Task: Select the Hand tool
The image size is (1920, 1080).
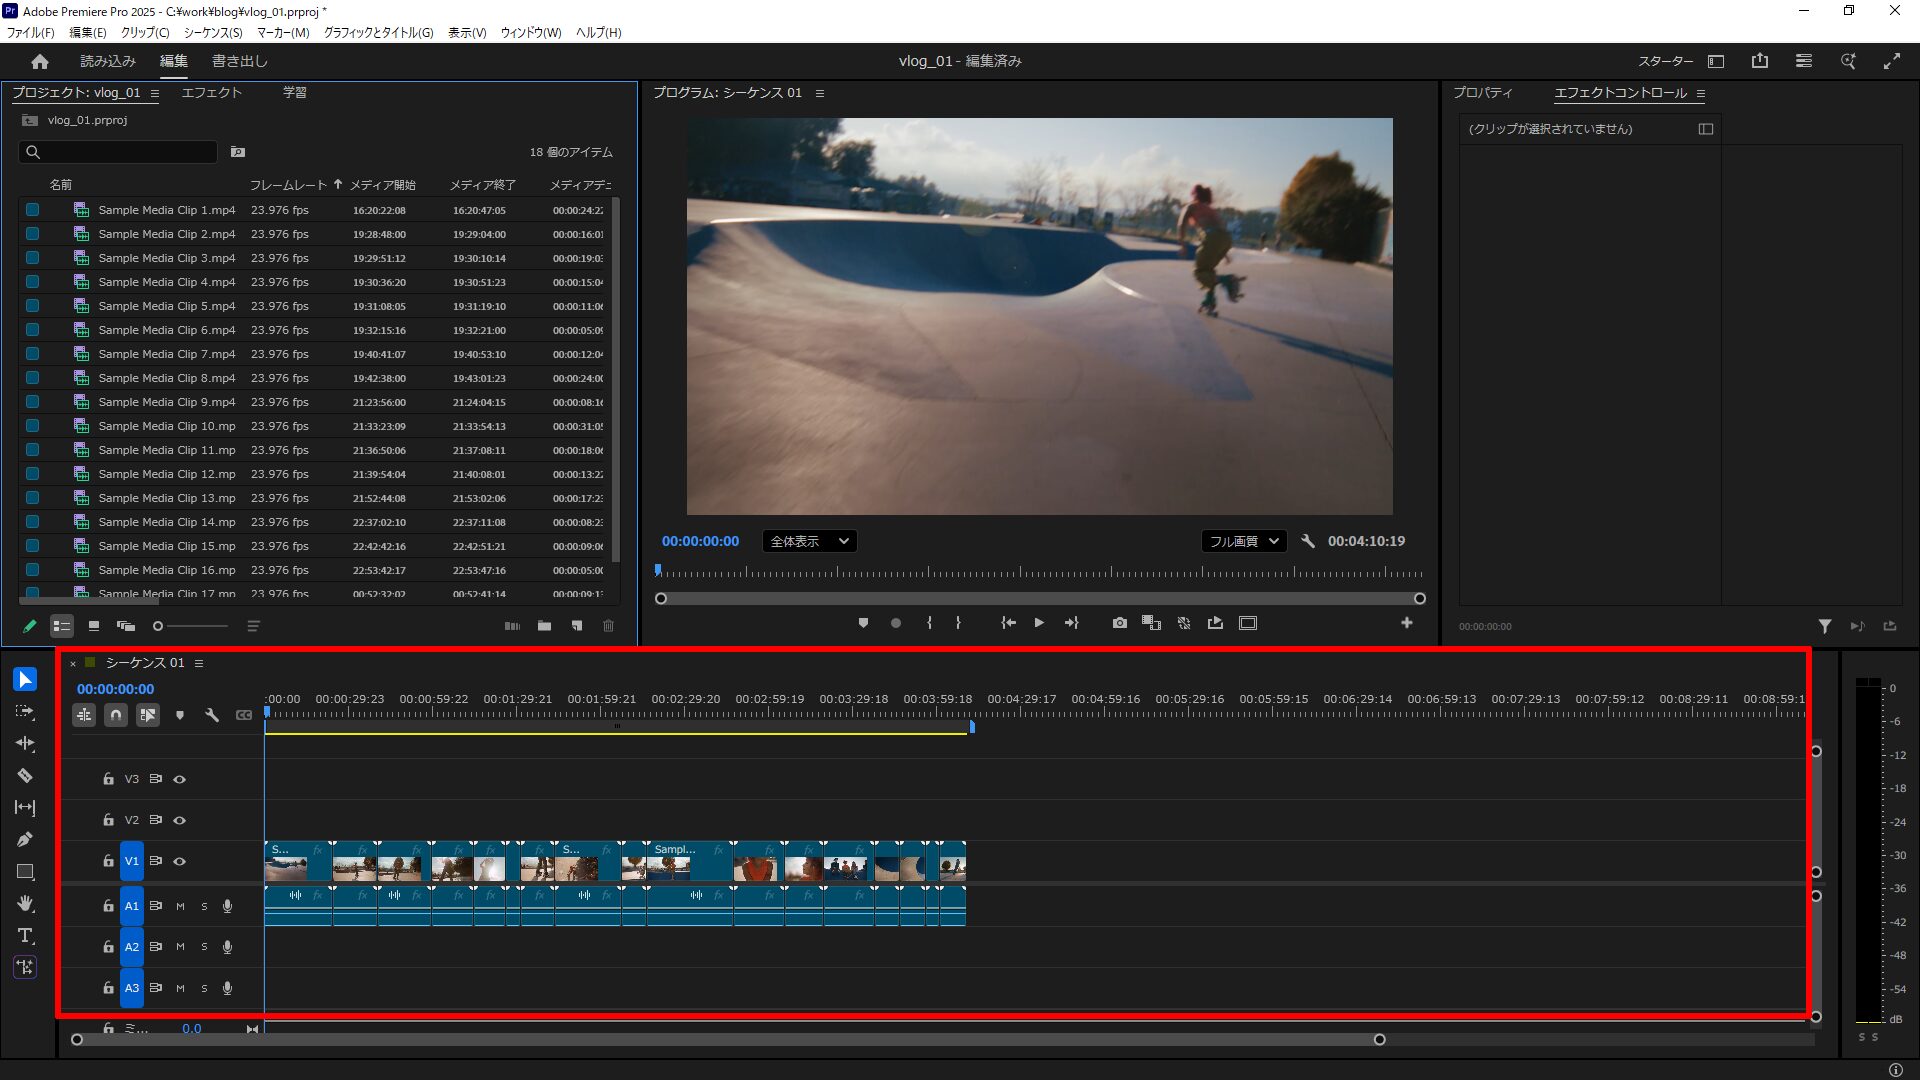Action: click(25, 904)
